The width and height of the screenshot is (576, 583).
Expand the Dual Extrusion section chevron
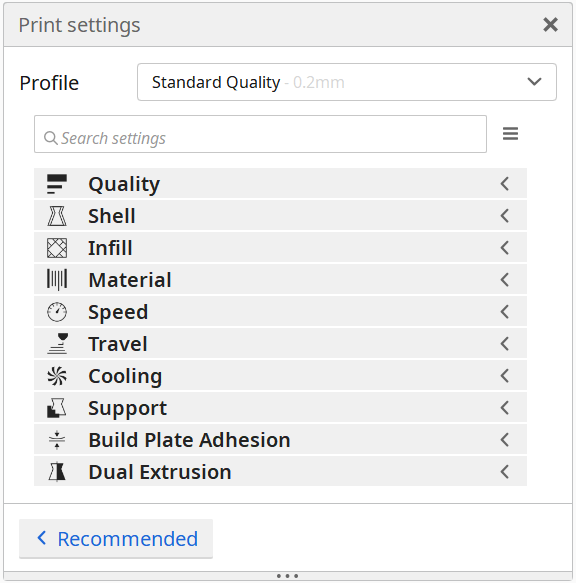click(505, 472)
